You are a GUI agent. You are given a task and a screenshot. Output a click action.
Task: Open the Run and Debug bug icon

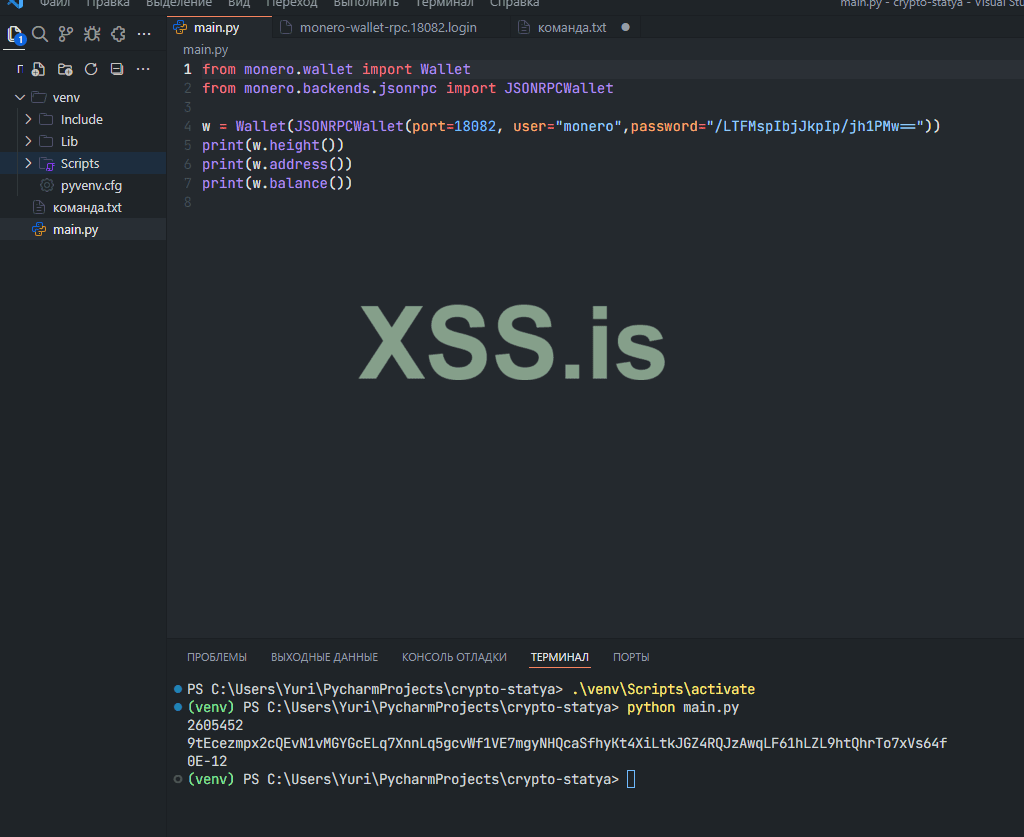pyautogui.click(x=92, y=34)
